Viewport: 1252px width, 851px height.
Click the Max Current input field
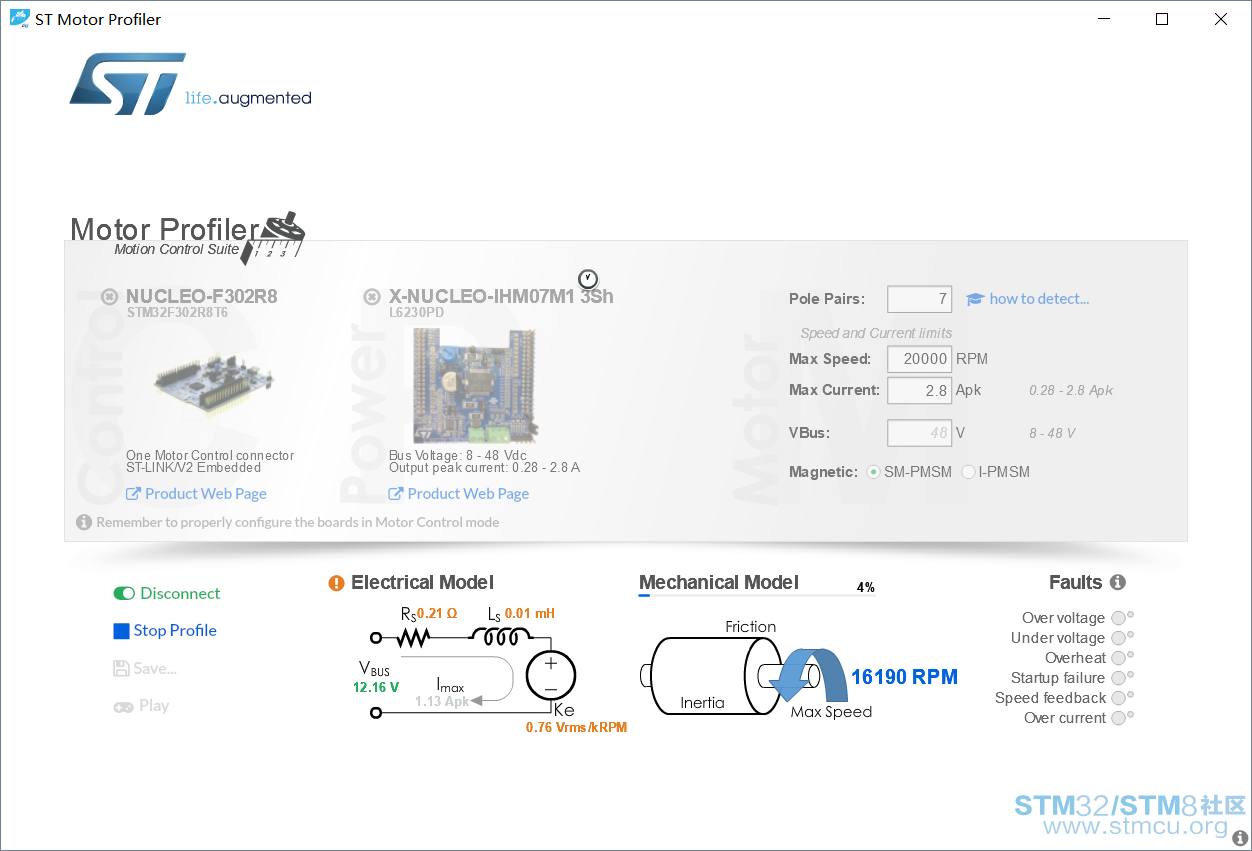tap(919, 390)
